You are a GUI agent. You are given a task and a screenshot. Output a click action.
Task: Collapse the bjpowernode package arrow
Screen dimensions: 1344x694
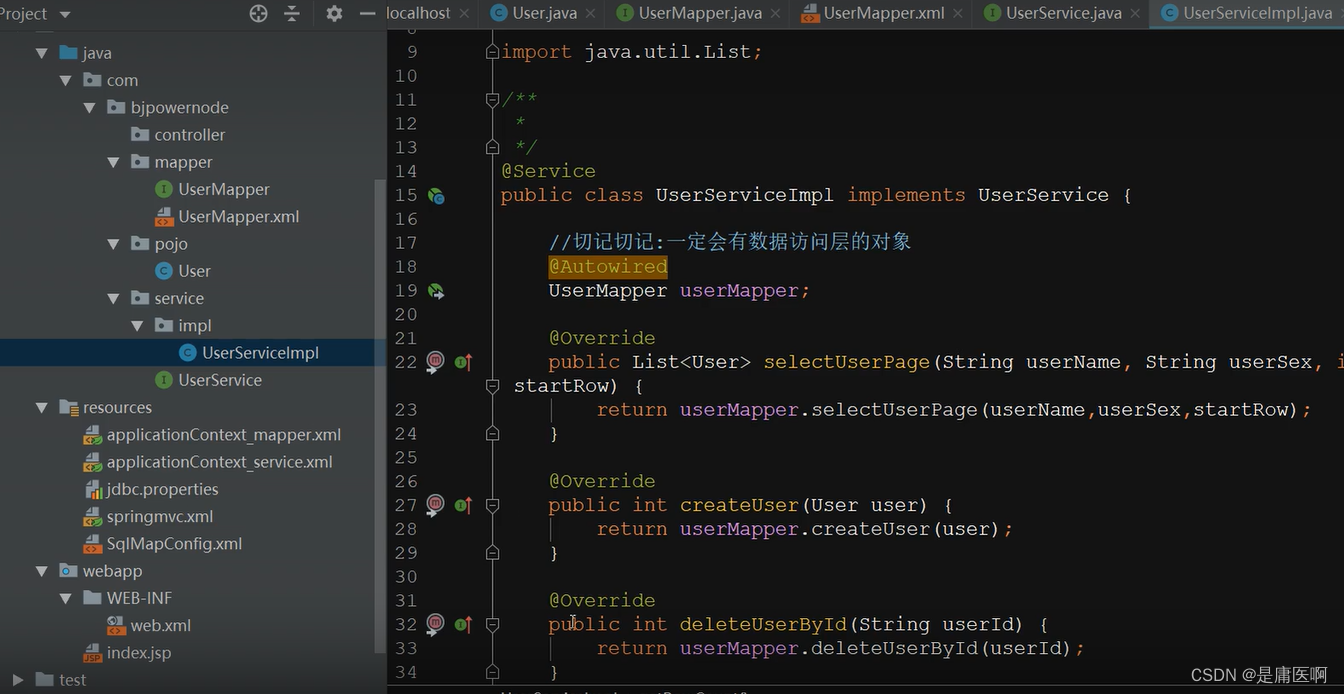click(90, 107)
